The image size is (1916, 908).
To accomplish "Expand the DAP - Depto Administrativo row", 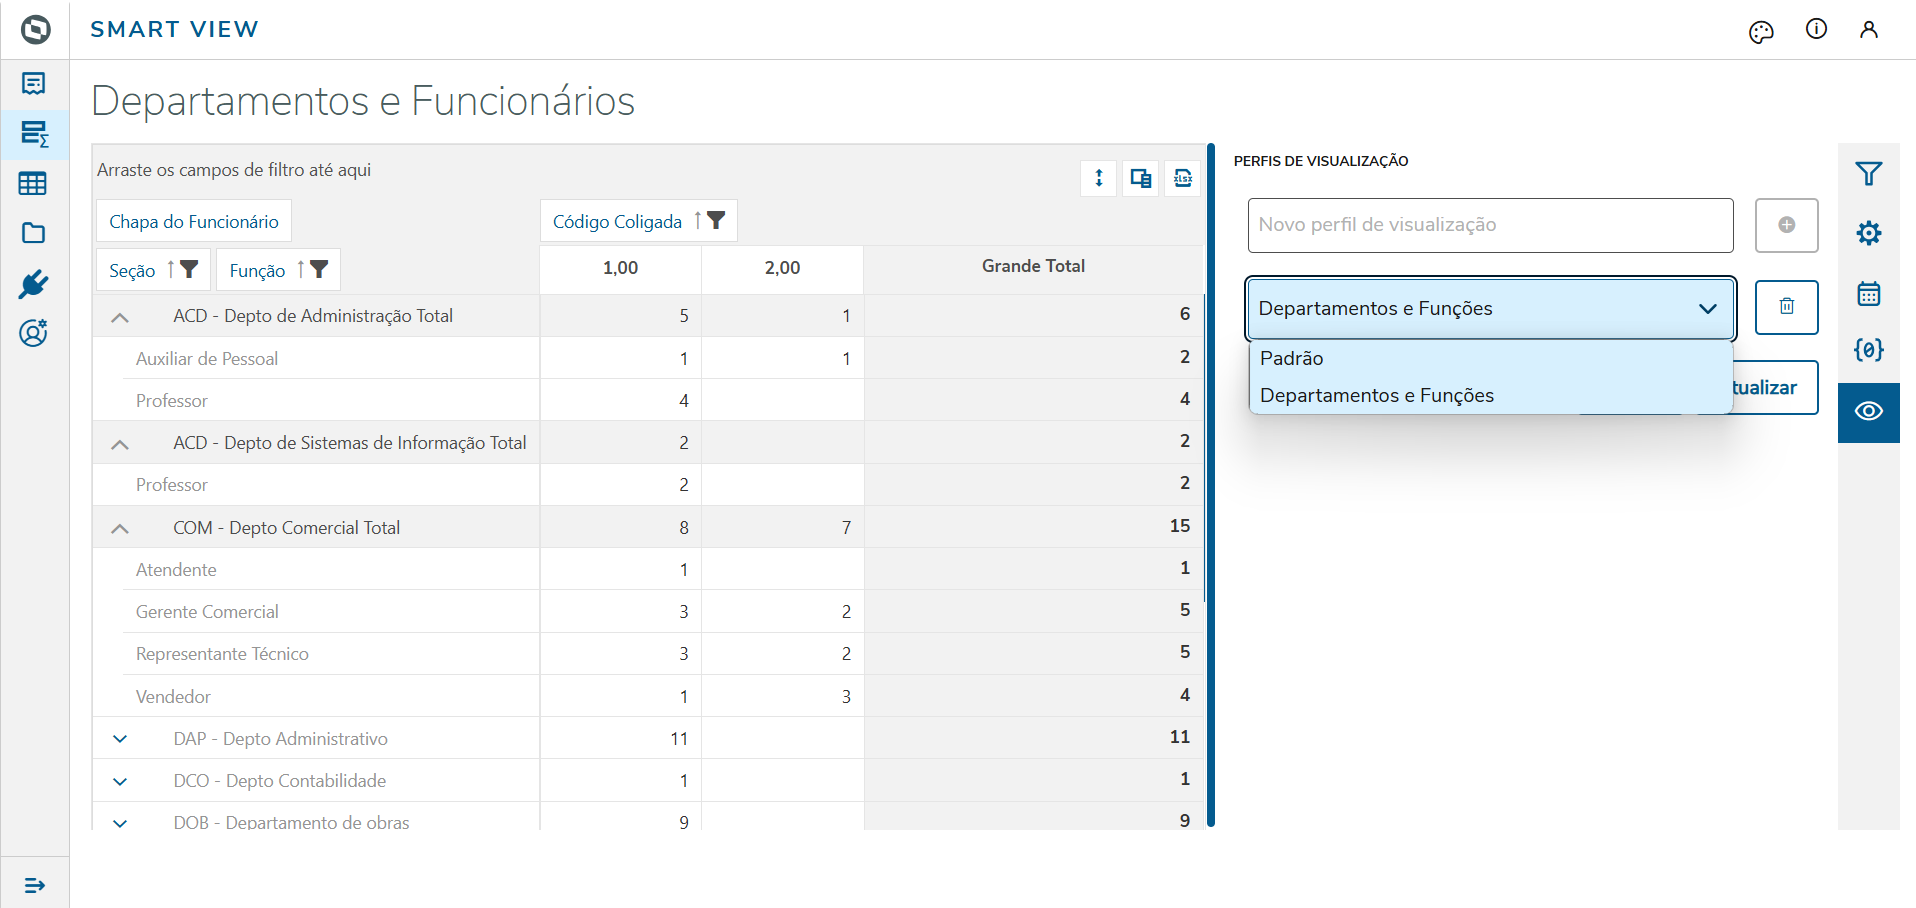I will pos(120,739).
